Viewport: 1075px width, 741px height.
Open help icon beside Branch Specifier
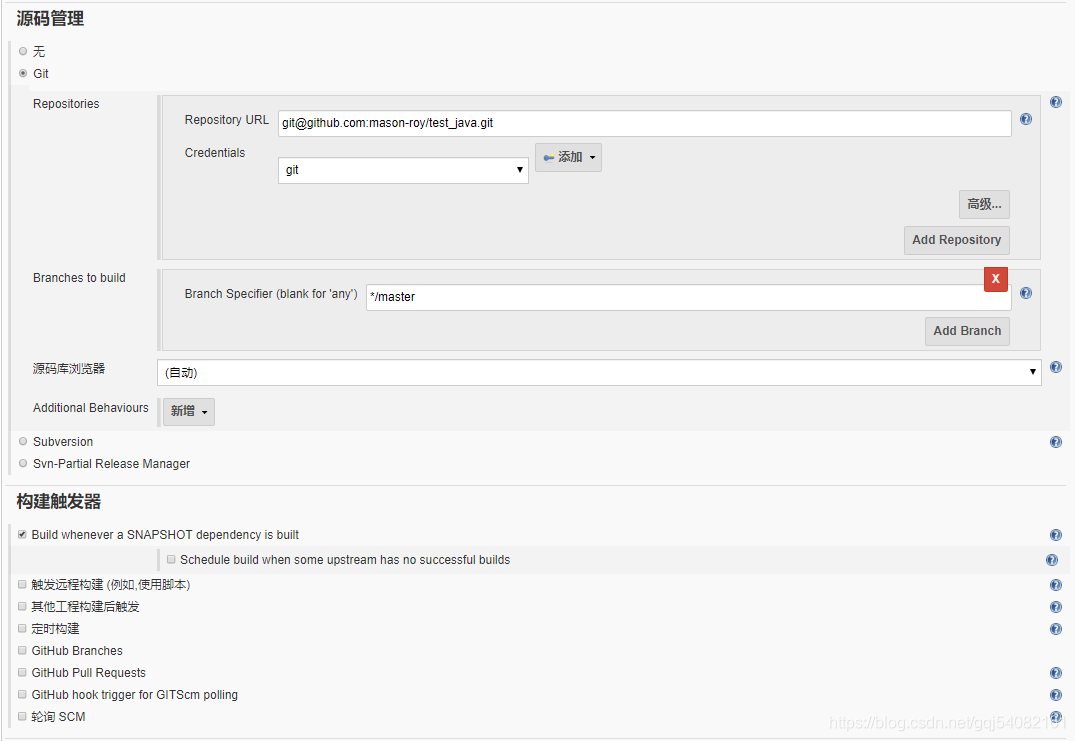tap(1026, 293)
